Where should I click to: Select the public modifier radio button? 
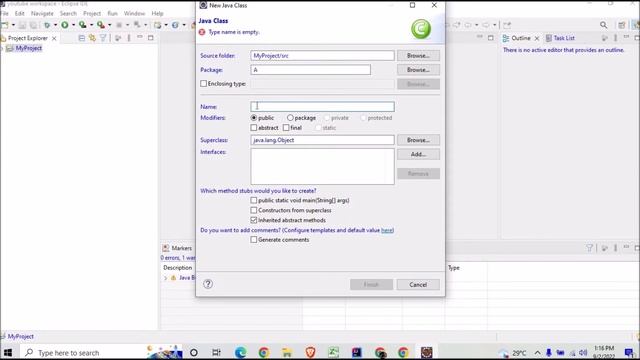click(254, 118)
